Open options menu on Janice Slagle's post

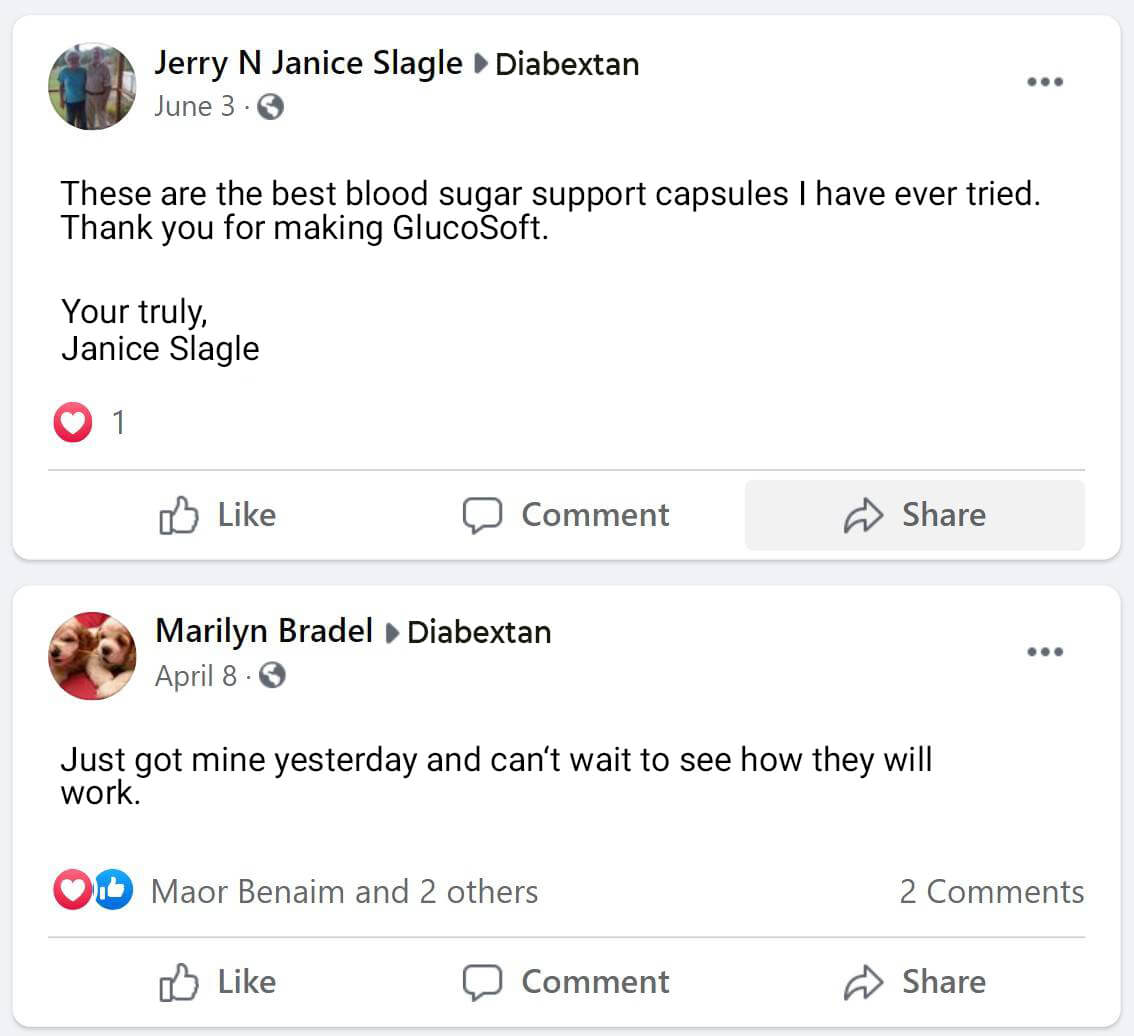[x=1045, y=82]
